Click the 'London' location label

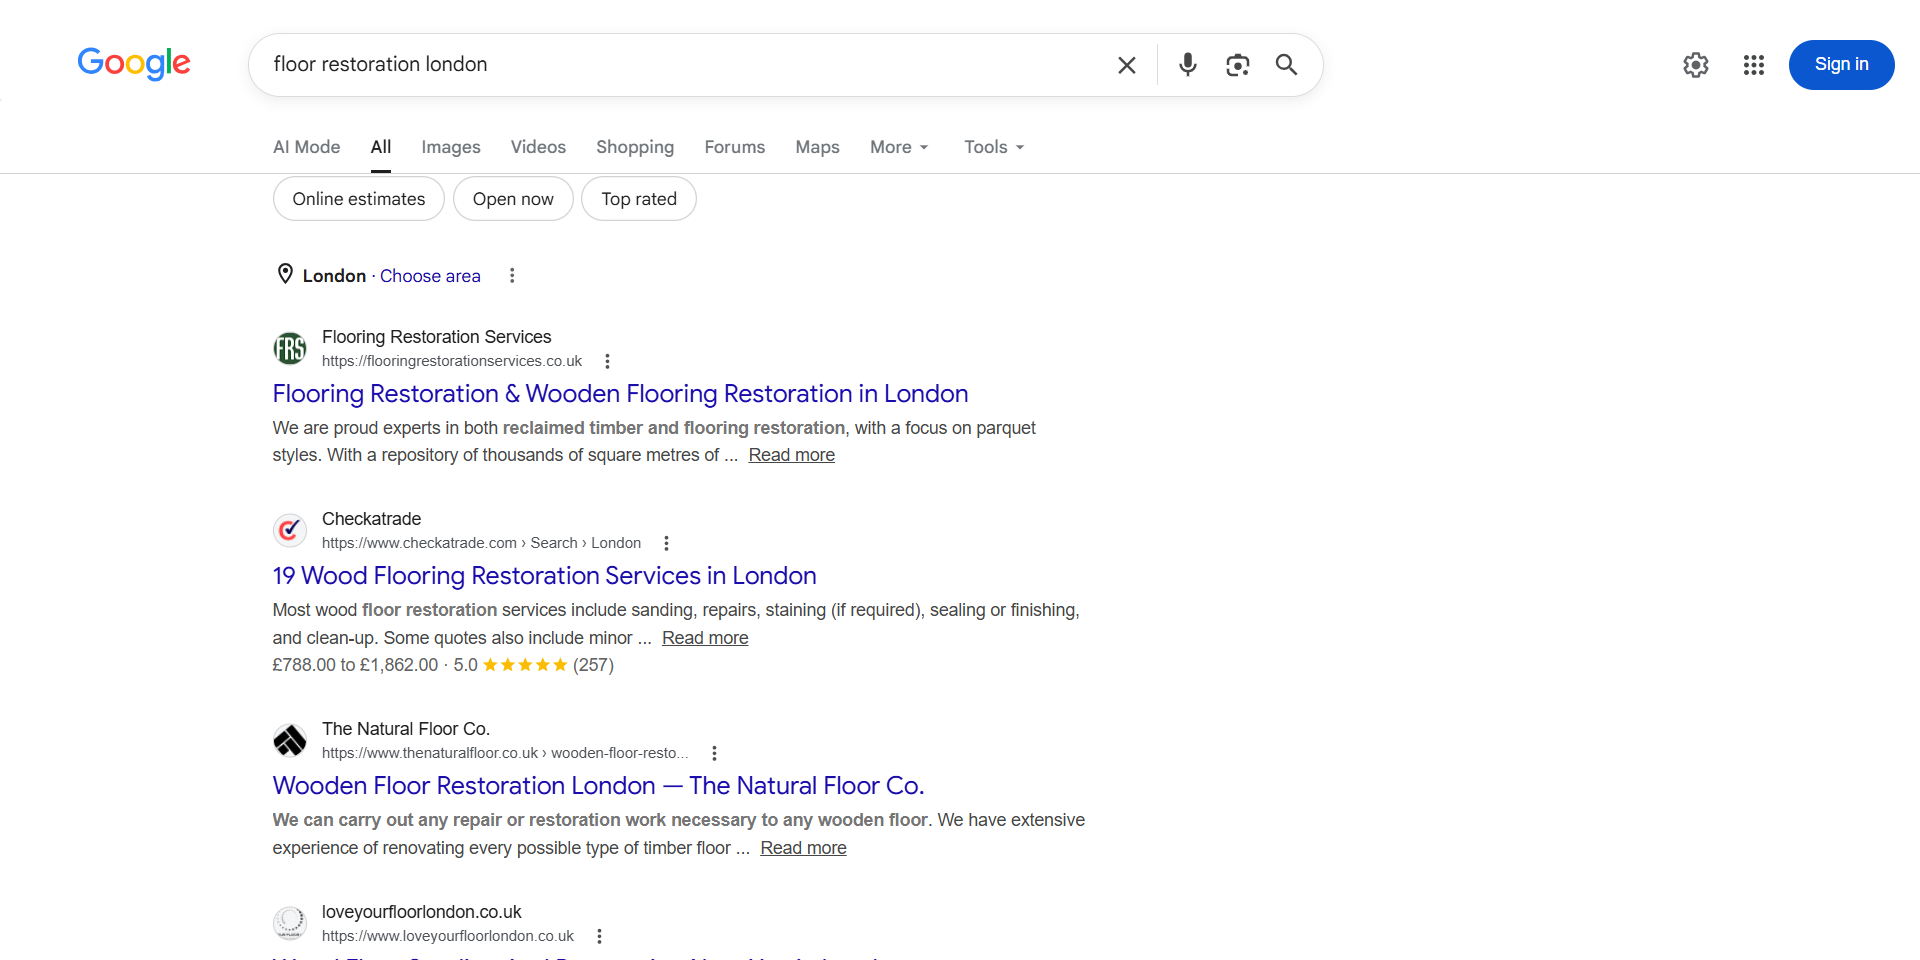pos(334,276)
